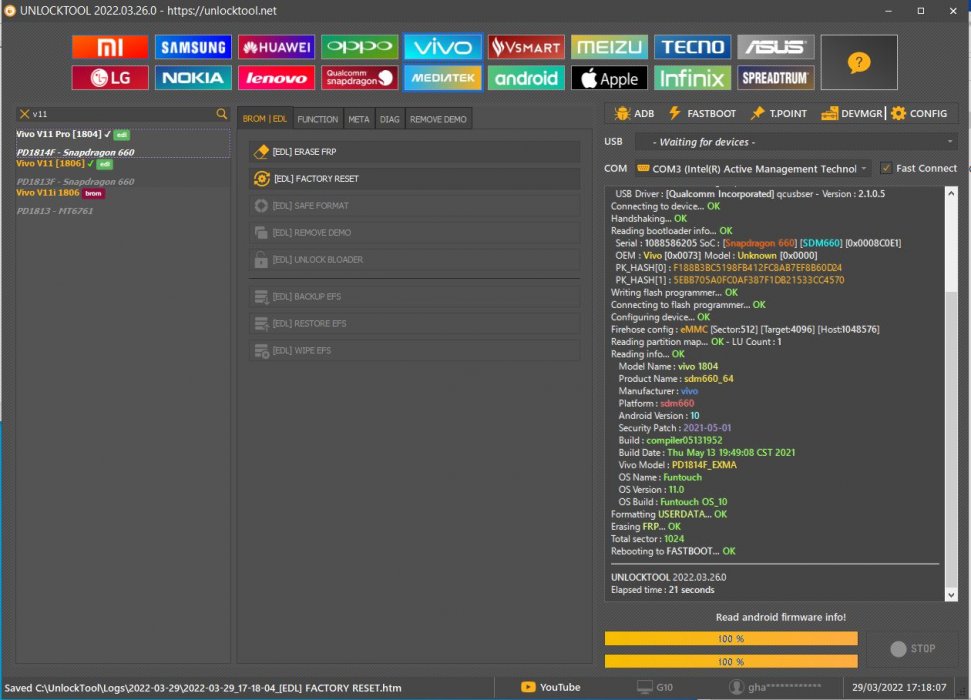Open CONFIG settings
971x700 pixels.
[920, 113]
